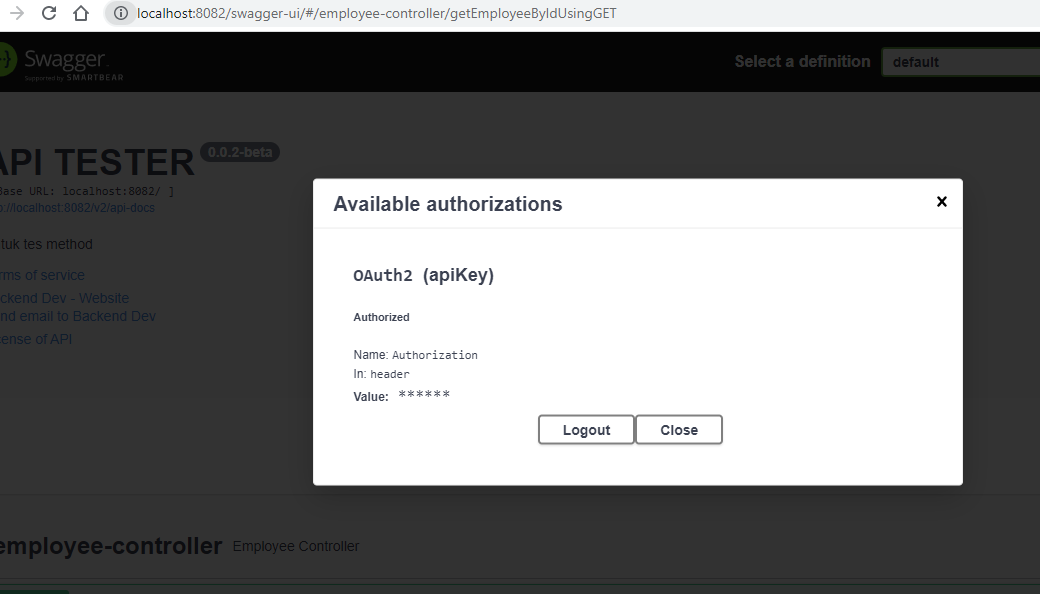Screen dimensions: 1040x594
Task: Click the 'Authorized' status text
Action: (381, 317)
